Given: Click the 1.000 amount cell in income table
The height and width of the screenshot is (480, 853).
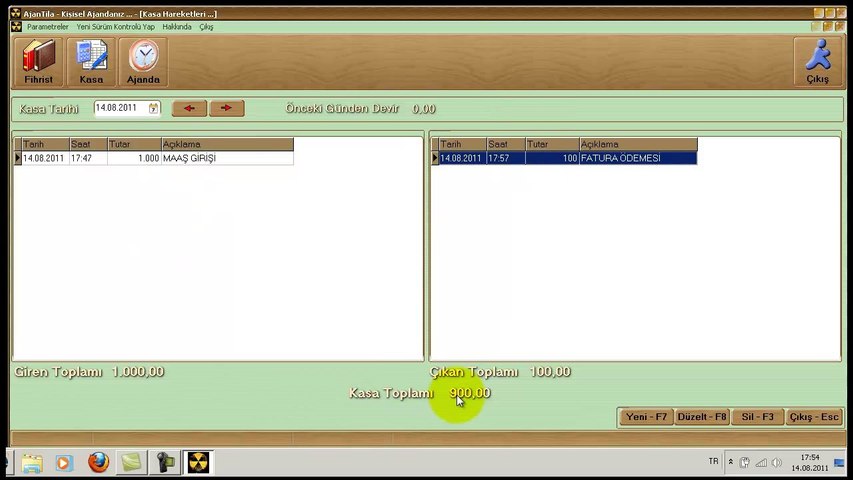Looking at the screenshot, I should point(134,158).
